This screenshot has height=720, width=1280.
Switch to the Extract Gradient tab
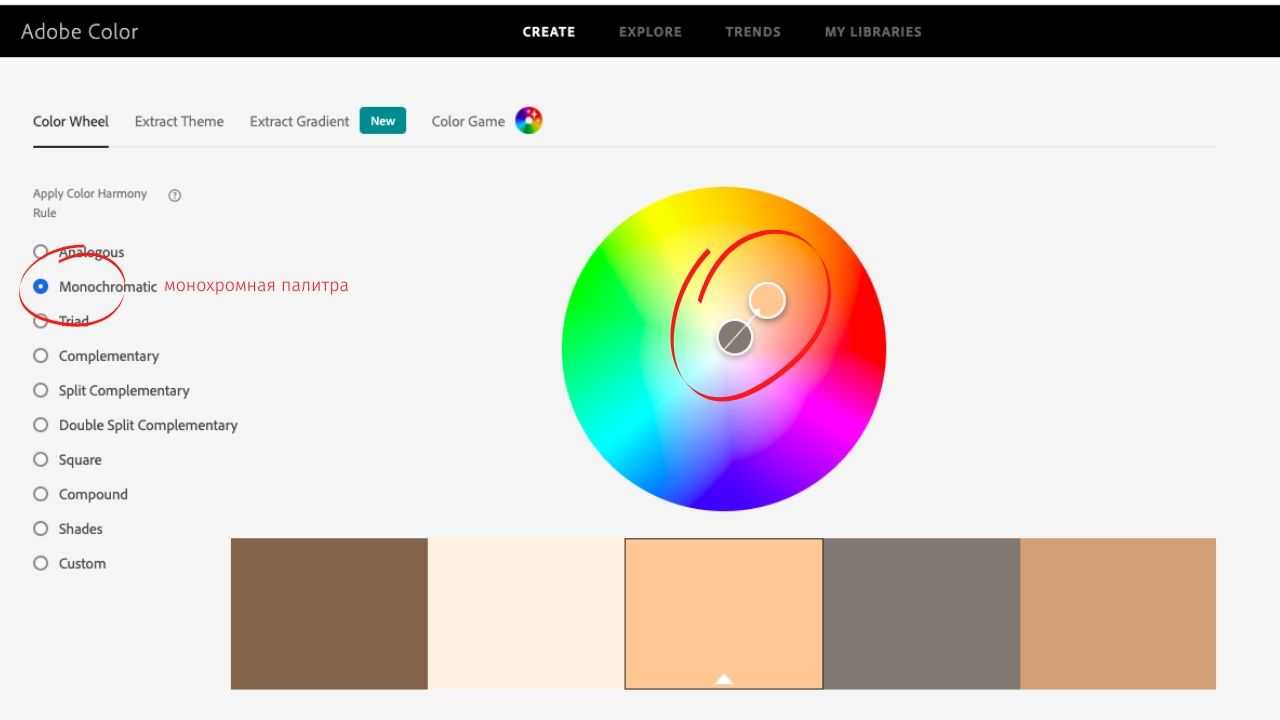(299, 121)
